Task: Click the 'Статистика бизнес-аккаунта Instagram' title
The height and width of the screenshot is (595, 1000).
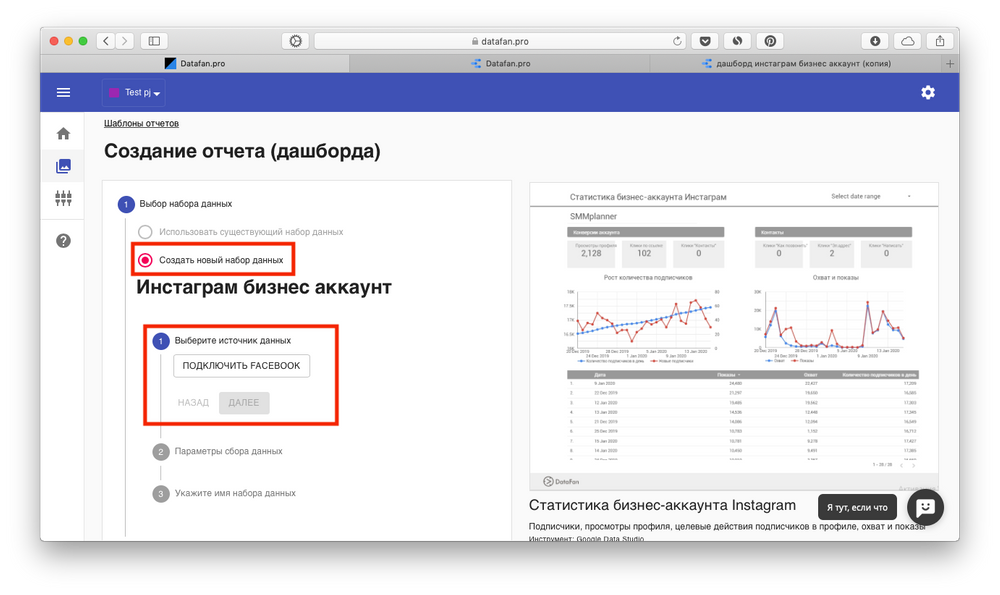Action: click(662, 505)
